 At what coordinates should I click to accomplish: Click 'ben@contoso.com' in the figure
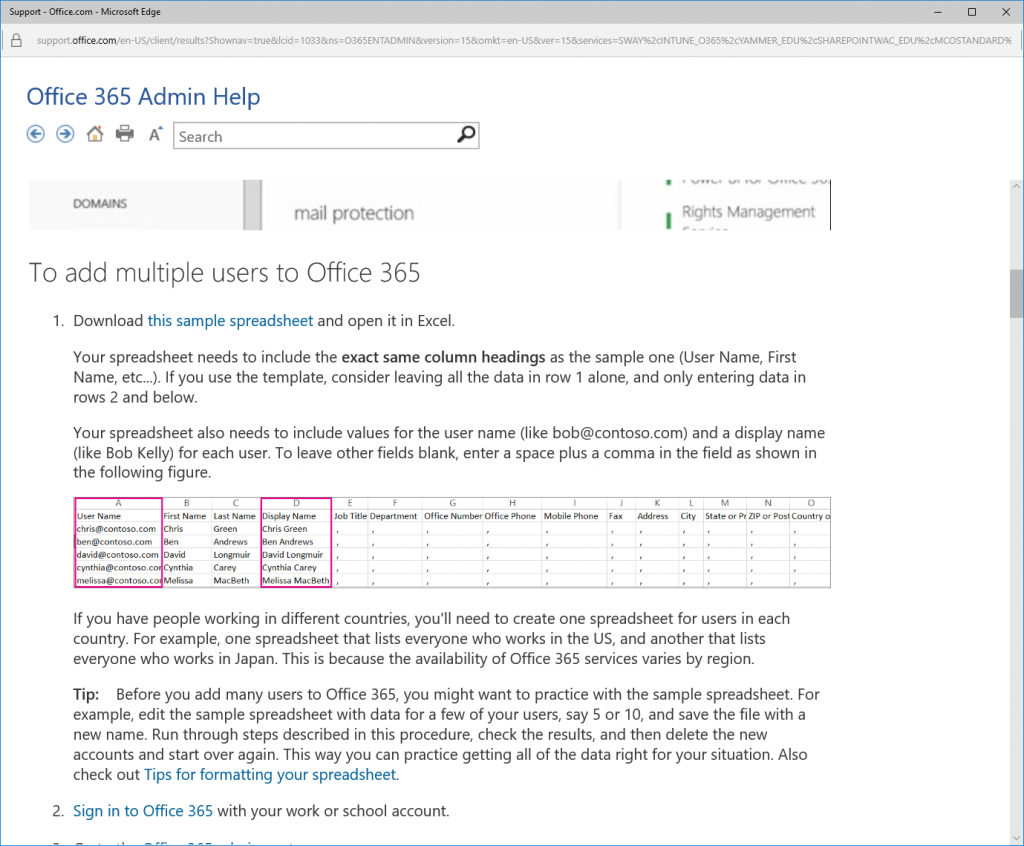point(114,542)
